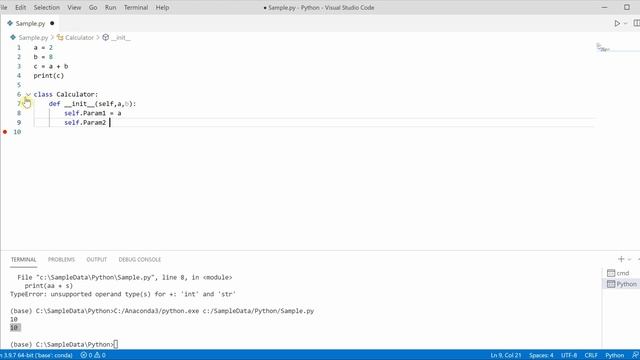Click Sample.py in the breadcrumb

coord(33,38)
